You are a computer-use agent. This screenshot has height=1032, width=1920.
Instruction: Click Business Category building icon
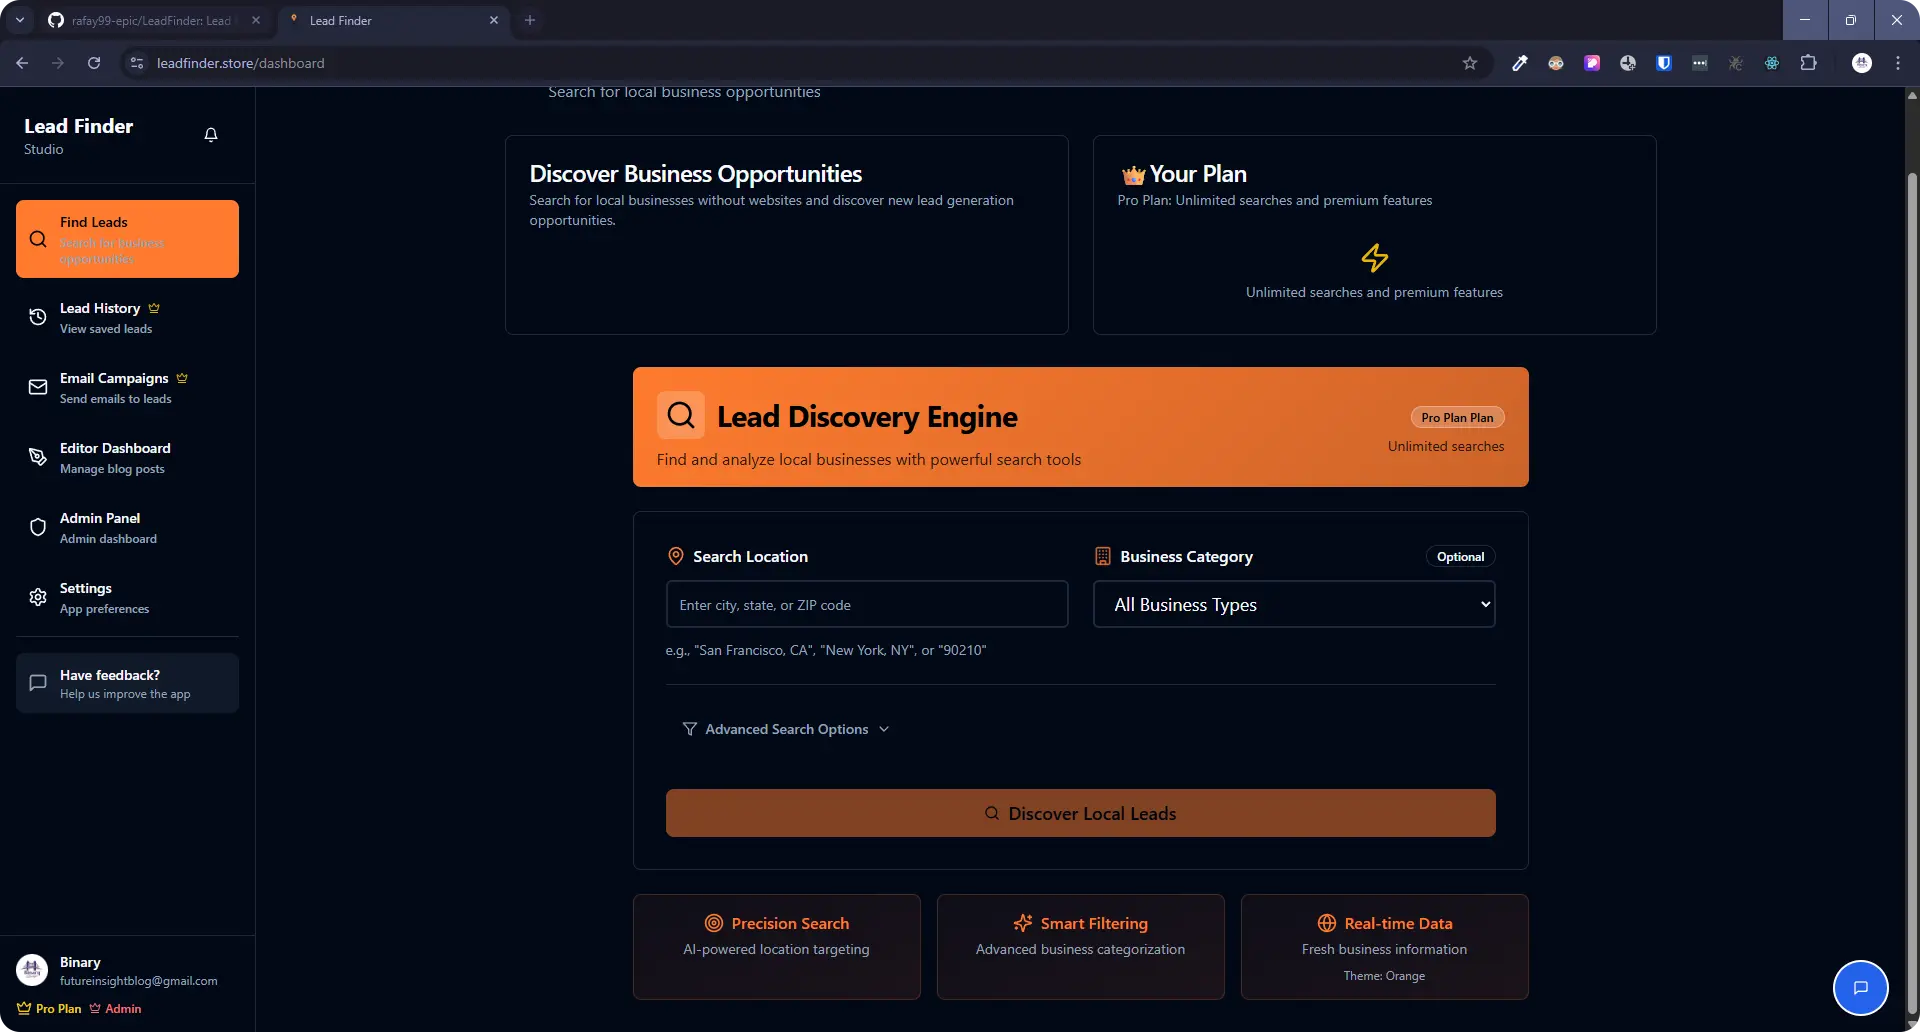tap(1103, 556)
